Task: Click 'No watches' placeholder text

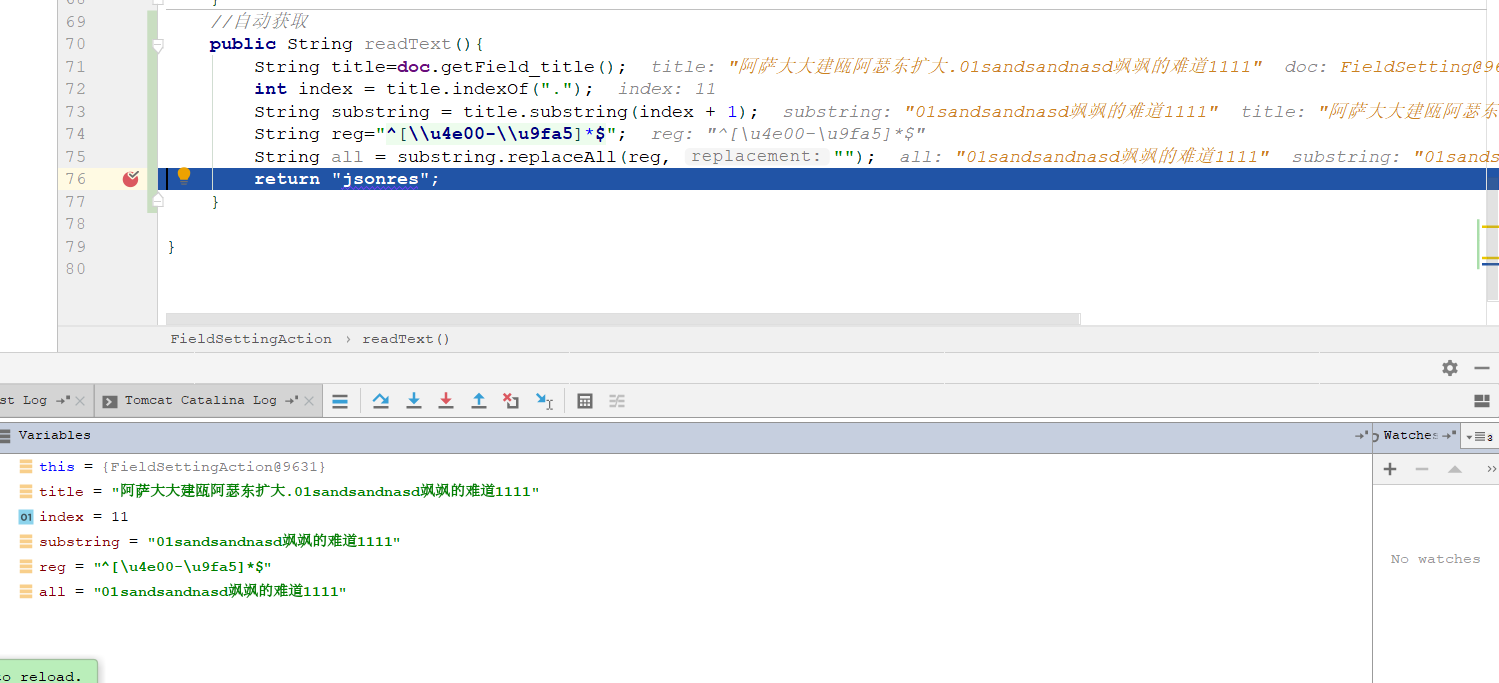Action: click(x=1435, y=560)
